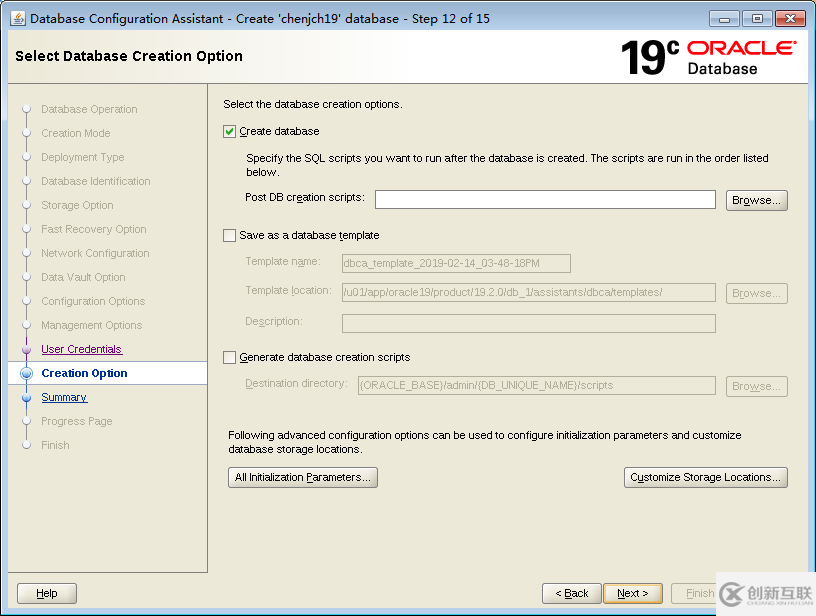Select Network Configuration step

click(x=95, y=253)
